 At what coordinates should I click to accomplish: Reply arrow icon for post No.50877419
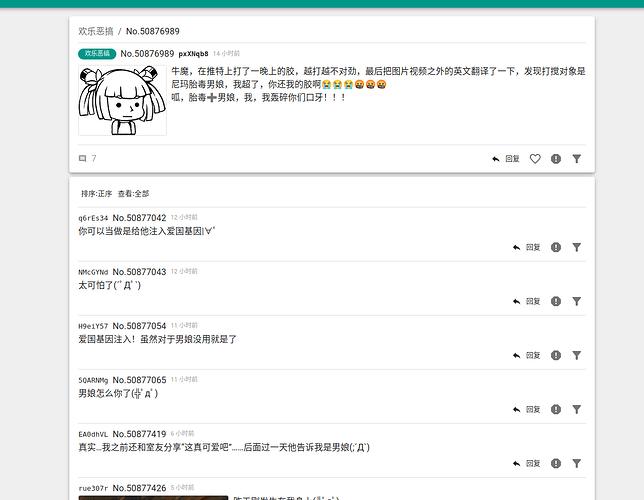pyautogui.click(x=516, y=464)
